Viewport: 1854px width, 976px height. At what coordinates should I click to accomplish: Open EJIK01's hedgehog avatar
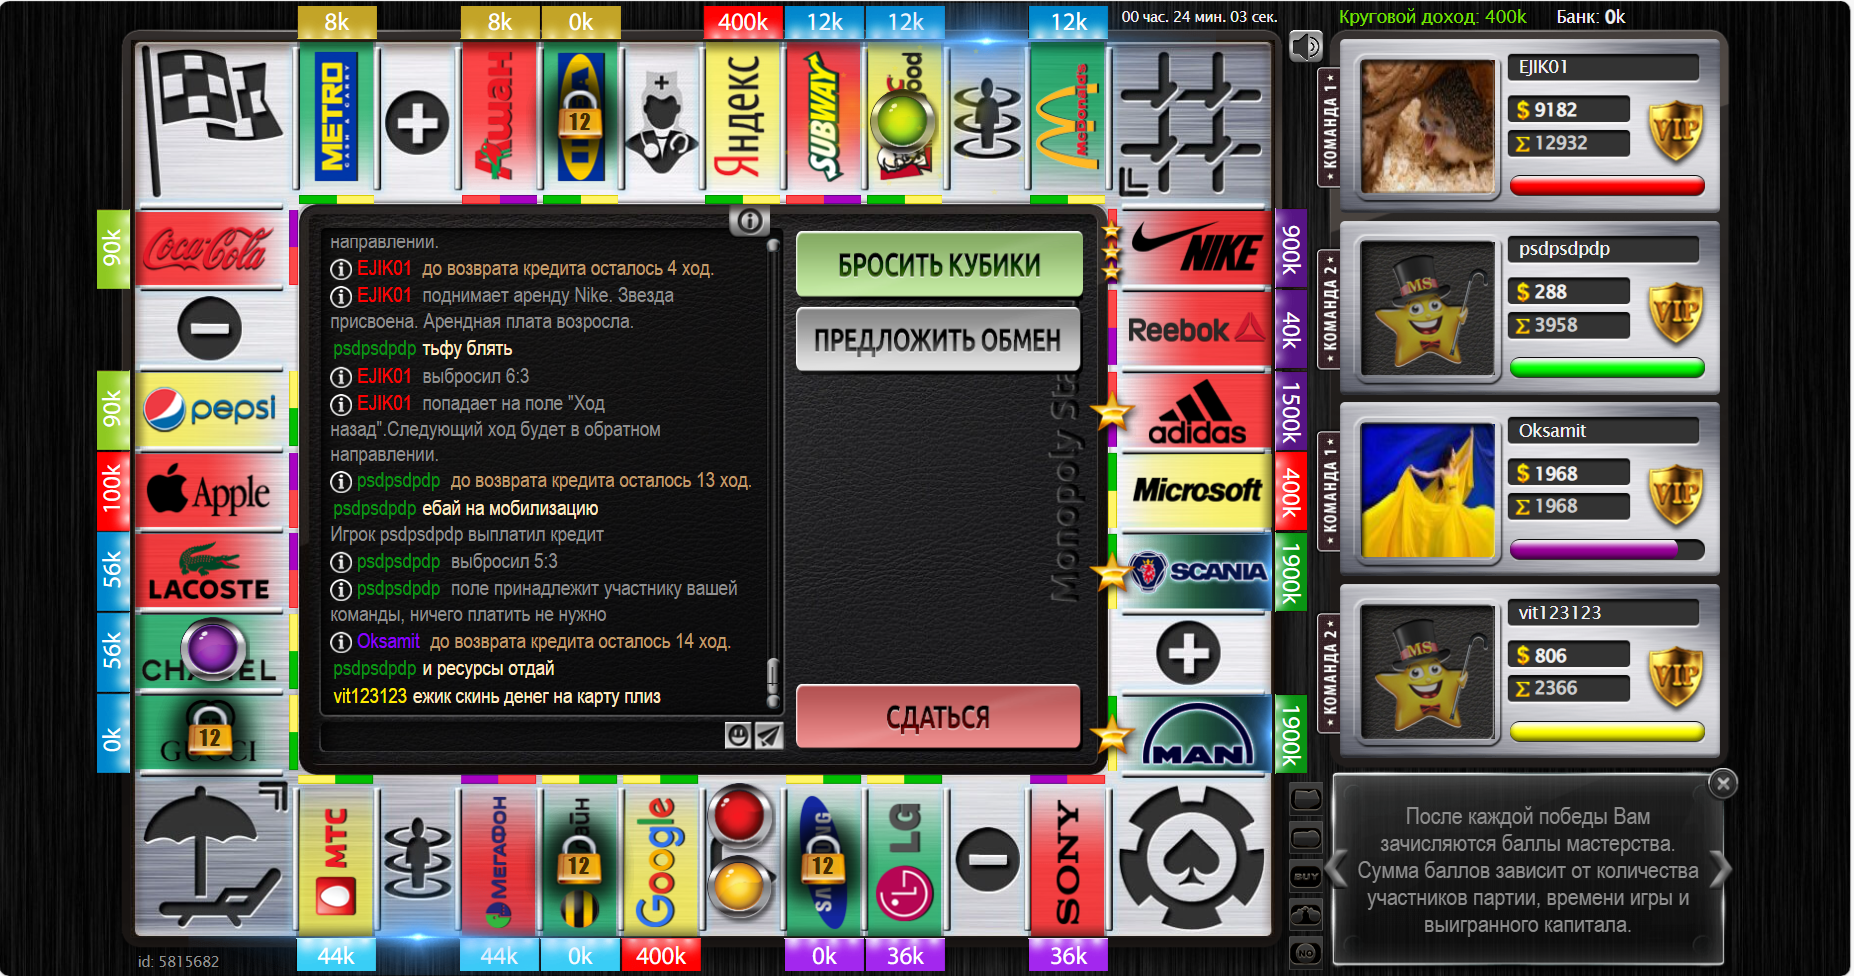[x=1428, y=126]
